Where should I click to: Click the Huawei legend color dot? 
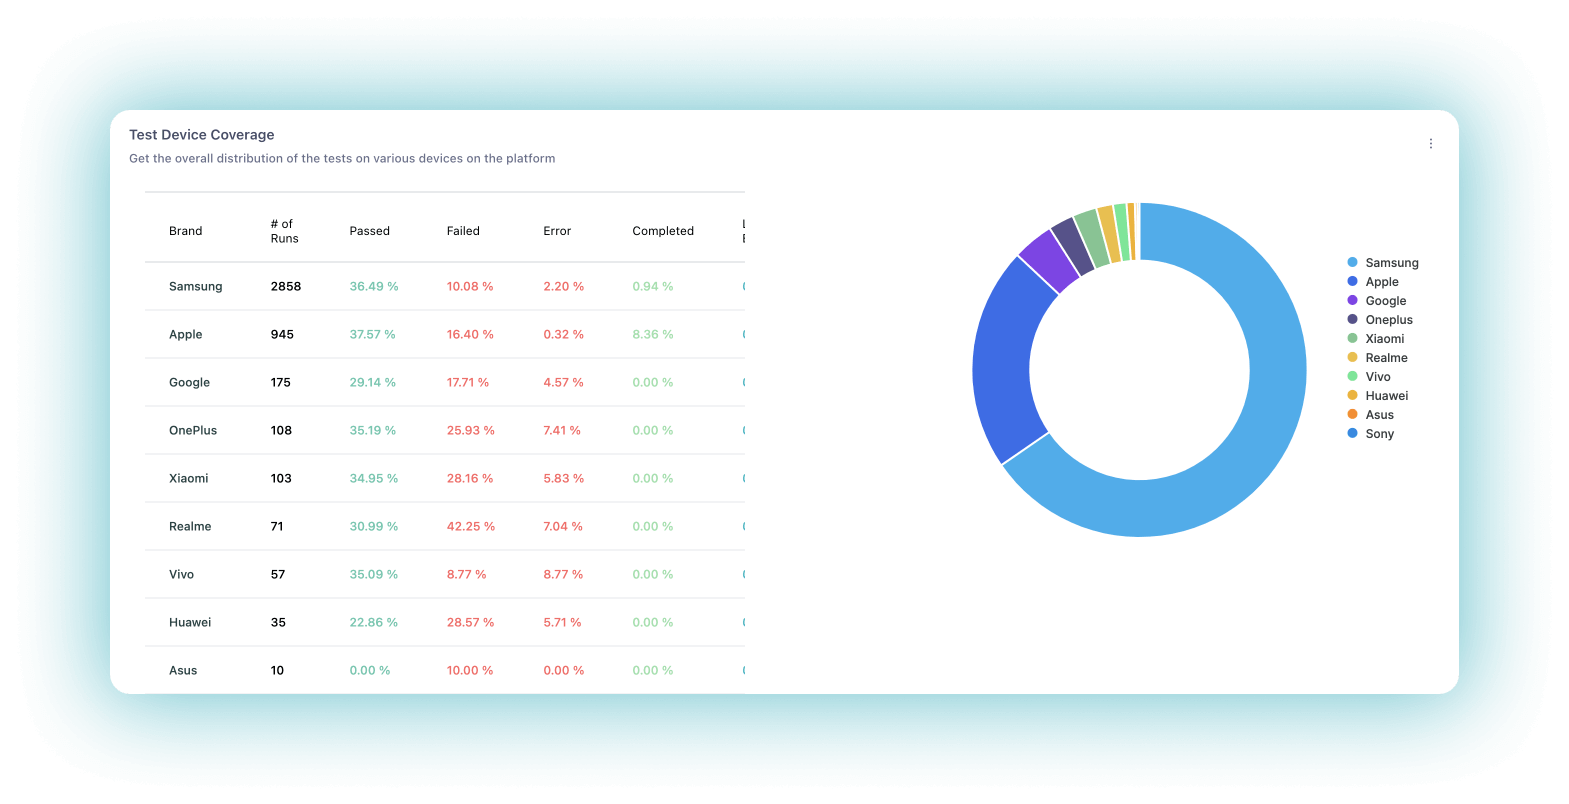(x=1352, y=396)
